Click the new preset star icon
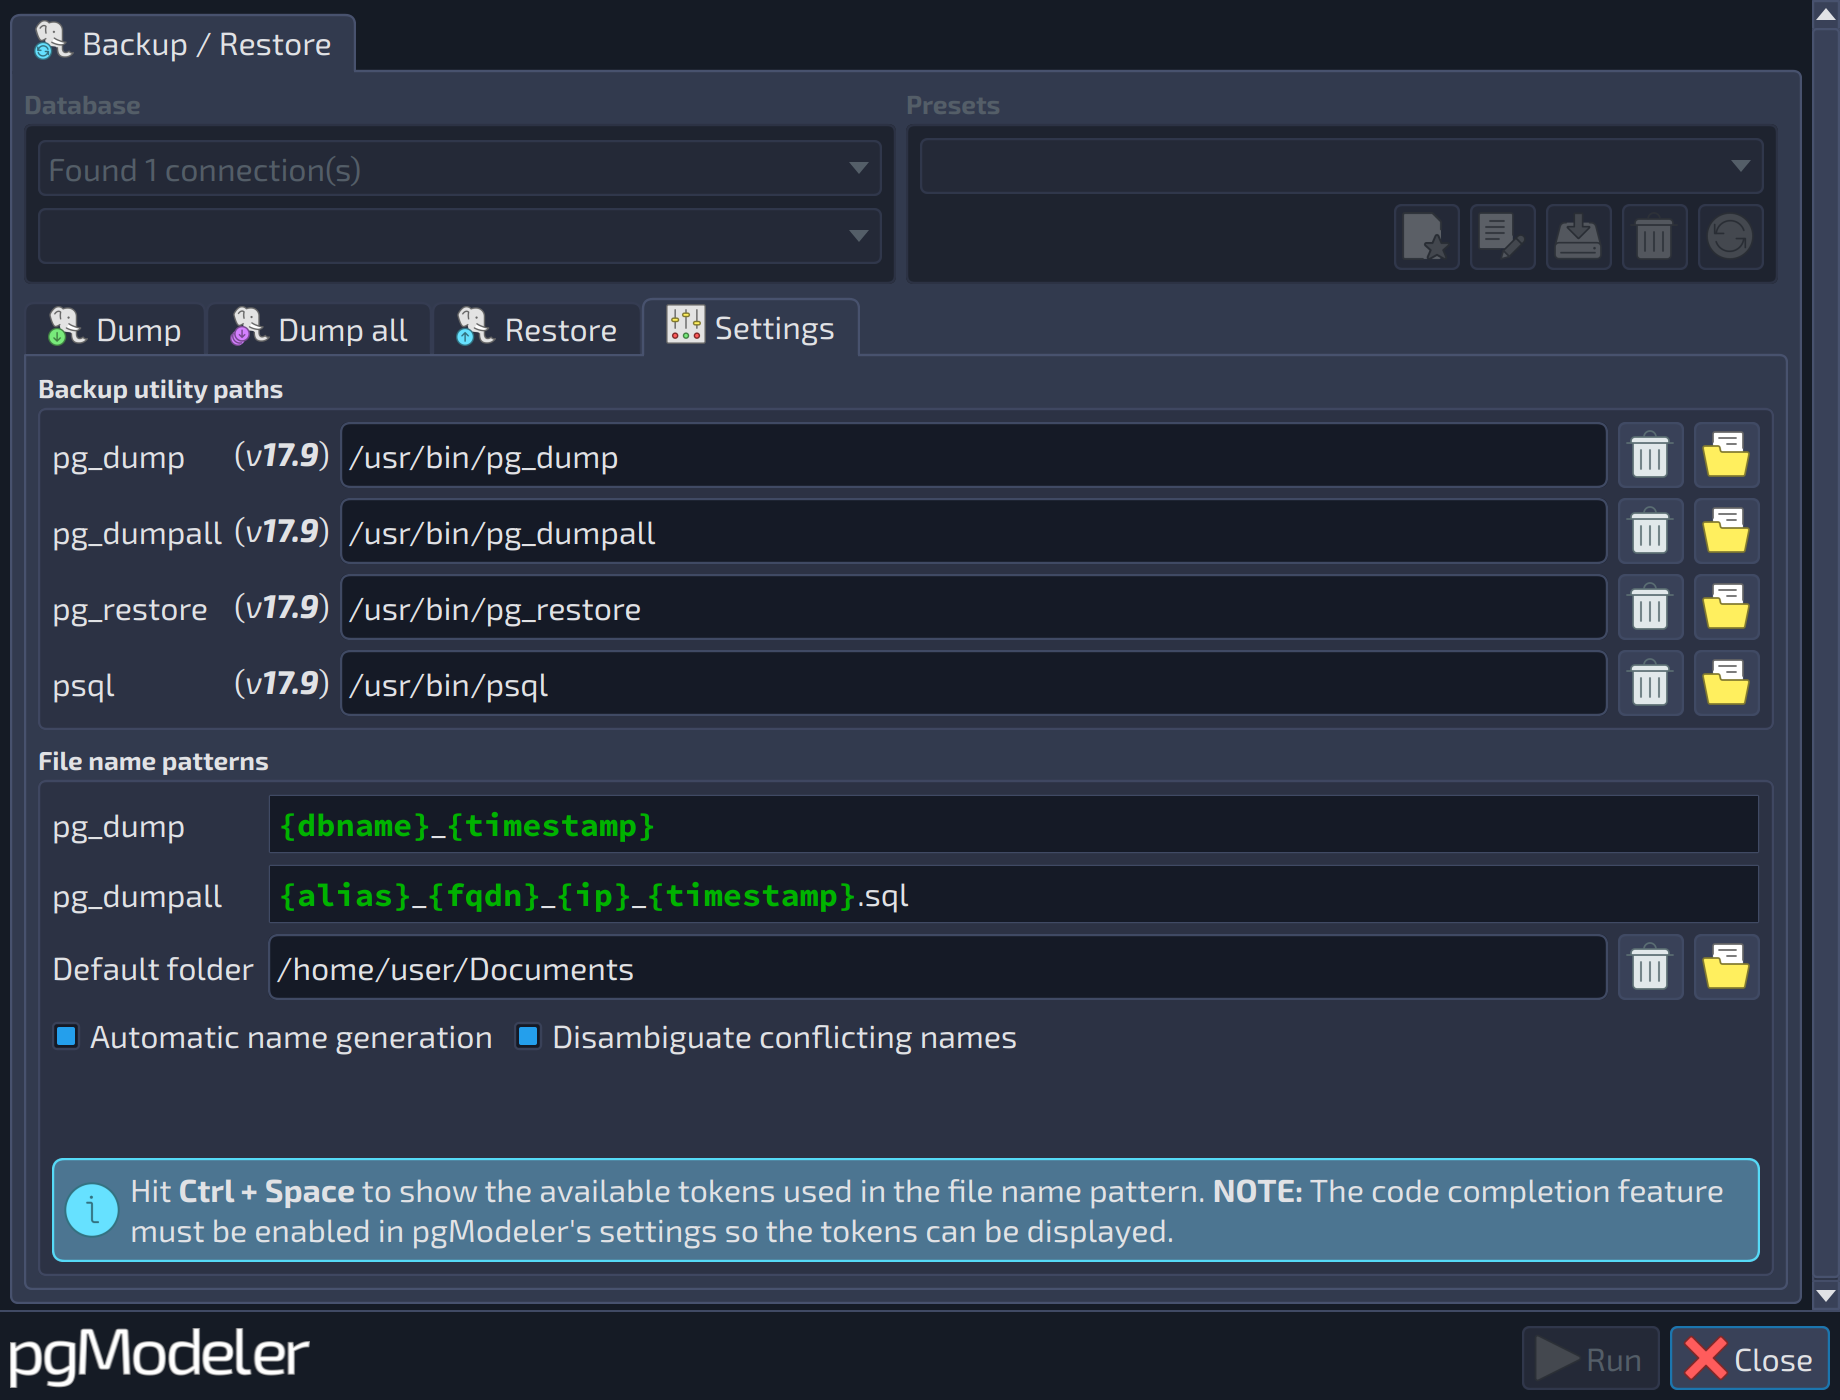This screenshot has height=1400, width=1840. click(1427, 238)
